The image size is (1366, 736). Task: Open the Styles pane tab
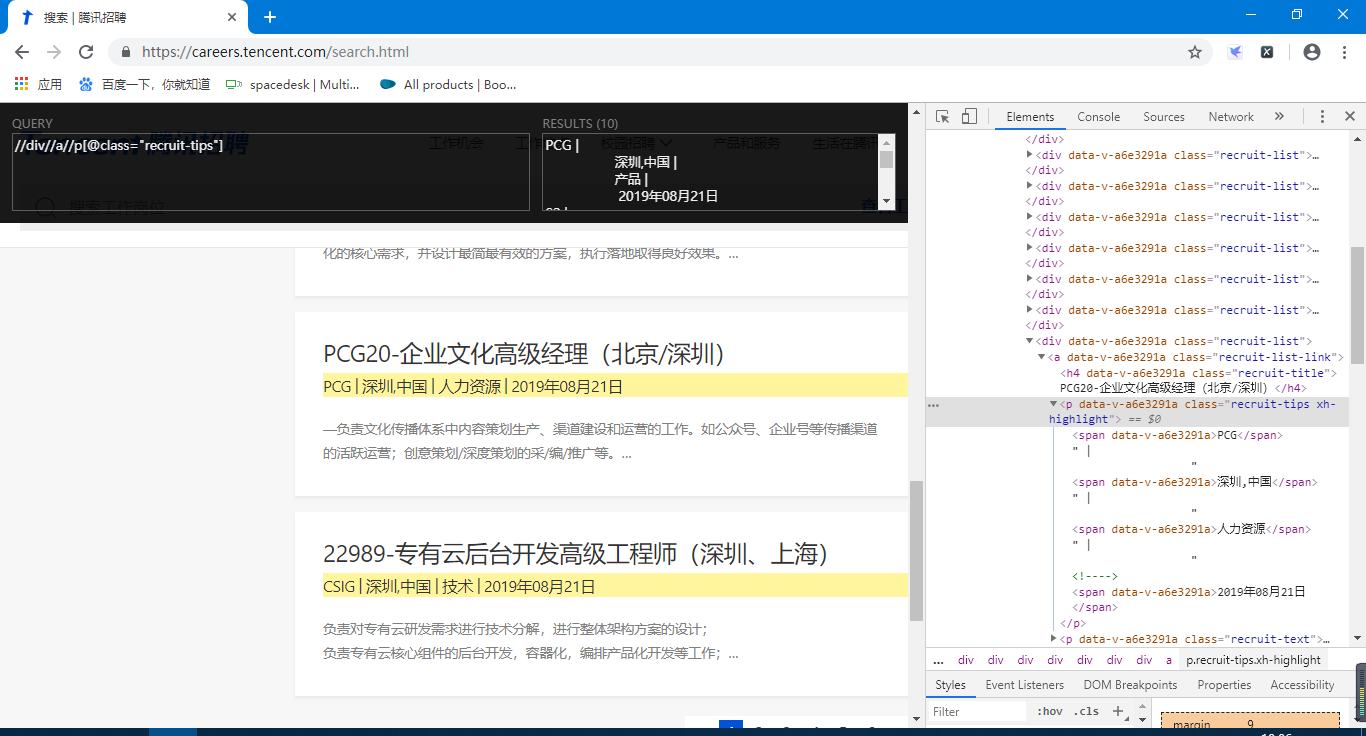pyautogui.click(x=950, y=685)
